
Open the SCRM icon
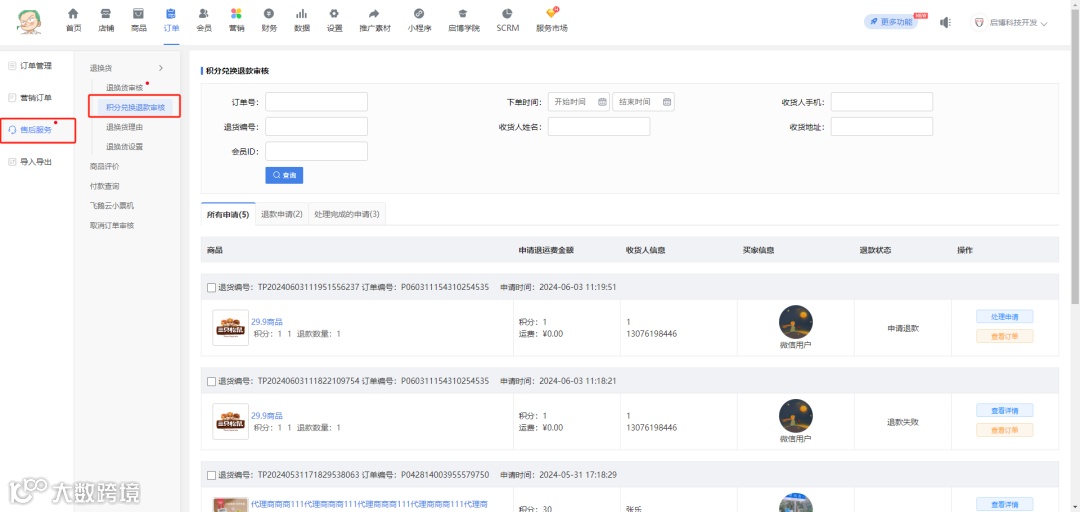coord(508,14)
